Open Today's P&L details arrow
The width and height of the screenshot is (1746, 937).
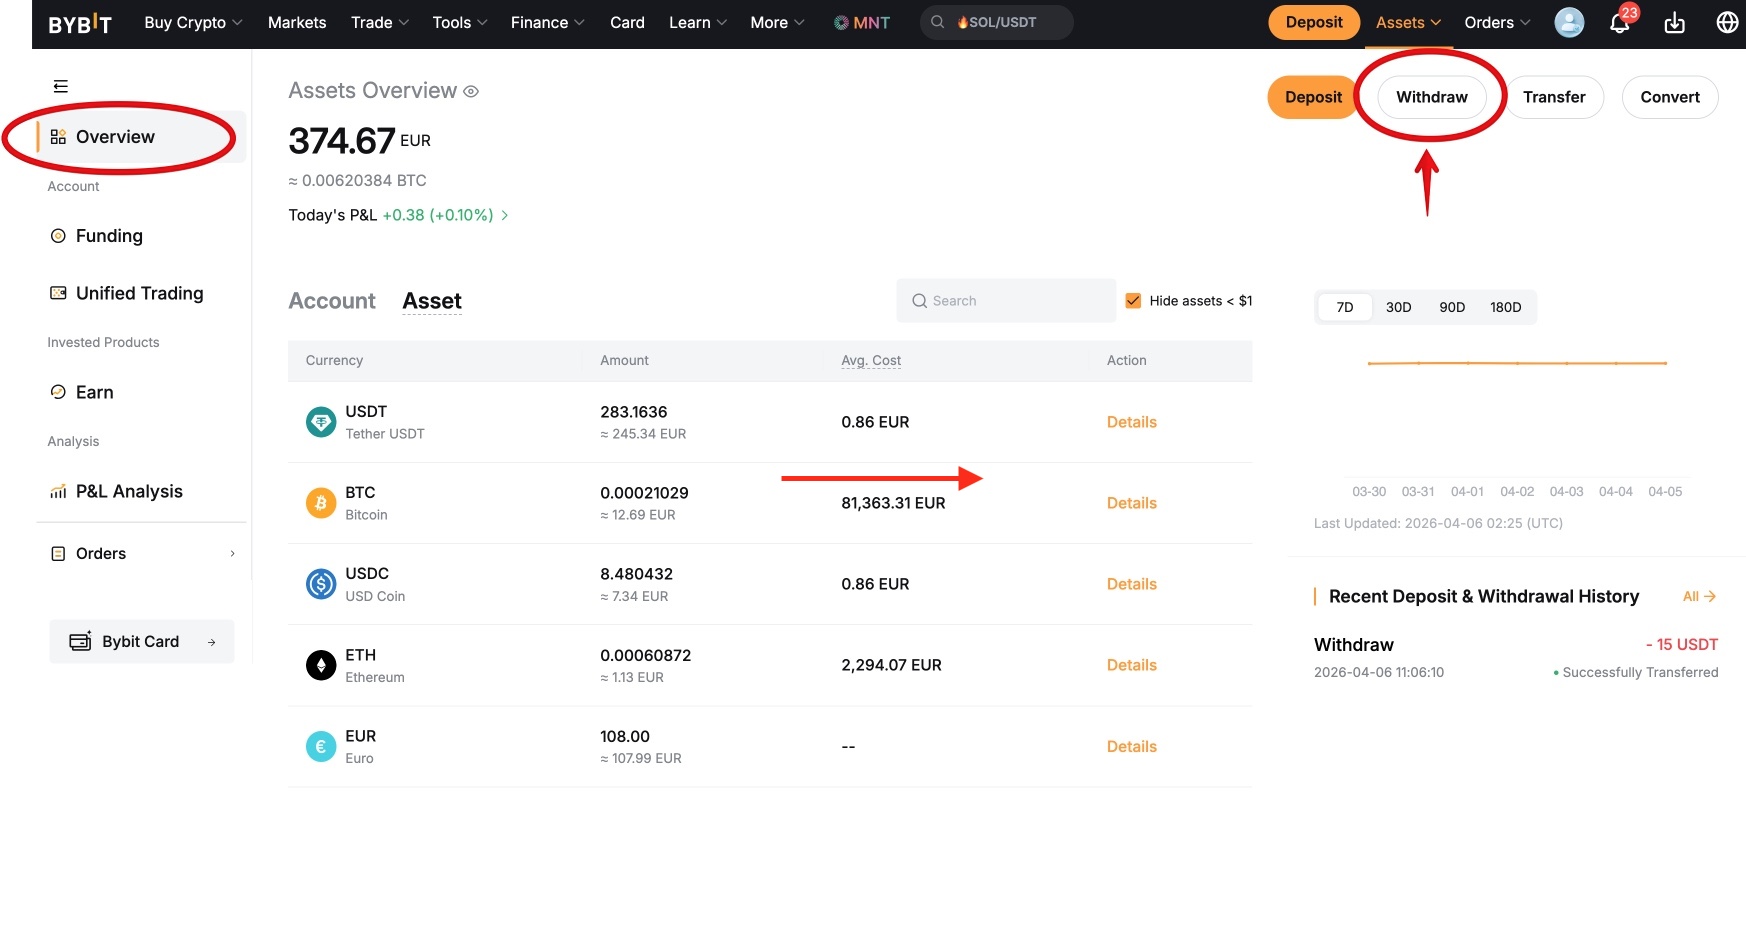(x=505, y=215)
